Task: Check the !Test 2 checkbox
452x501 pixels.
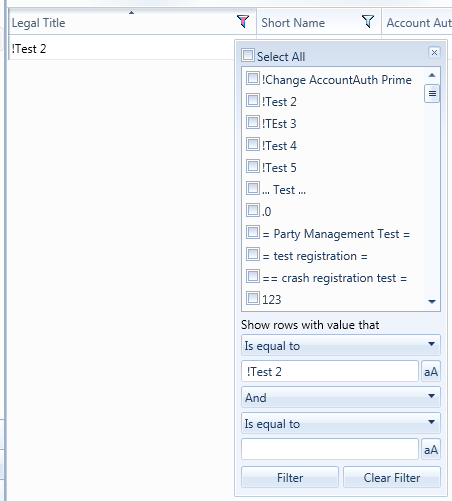Action: 253,100
